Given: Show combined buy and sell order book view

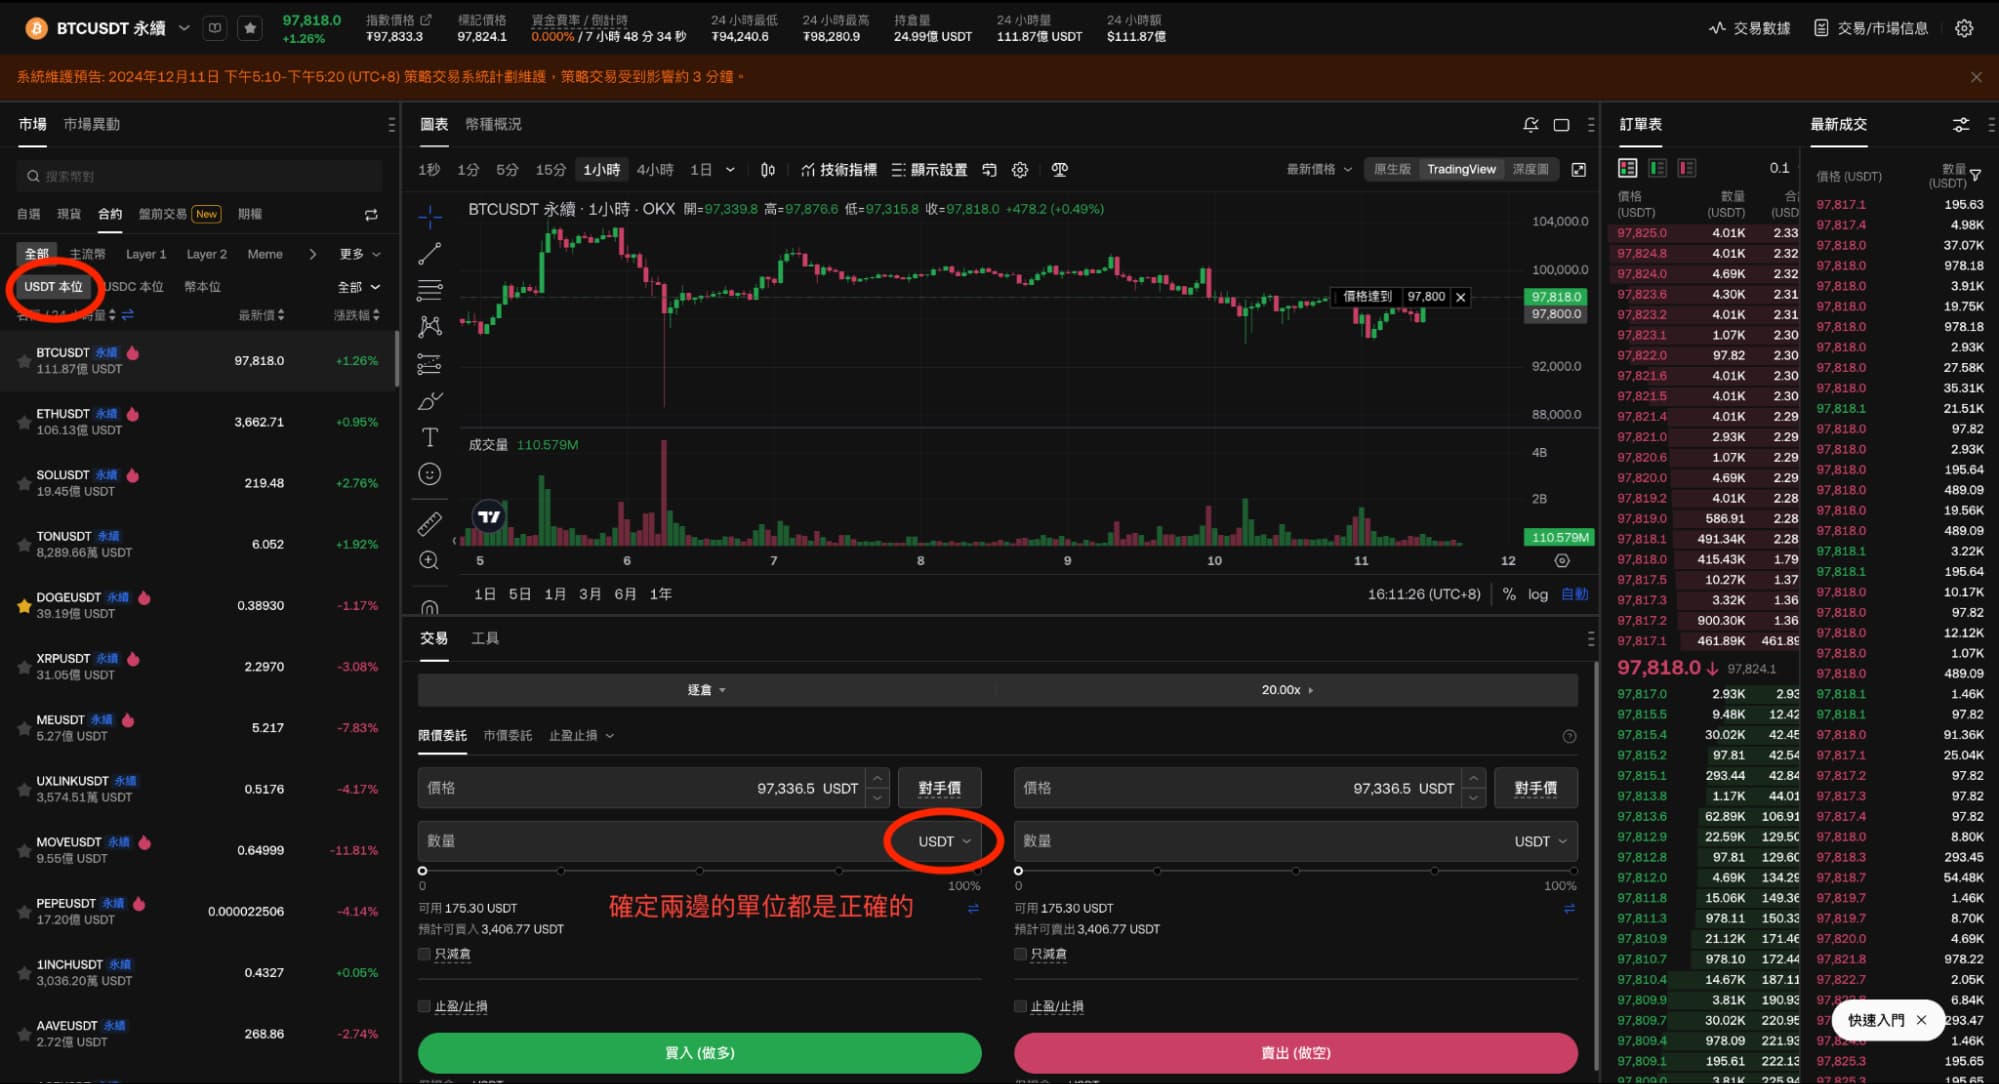Looking at the screenshot, I should [x=1628, y=168].
